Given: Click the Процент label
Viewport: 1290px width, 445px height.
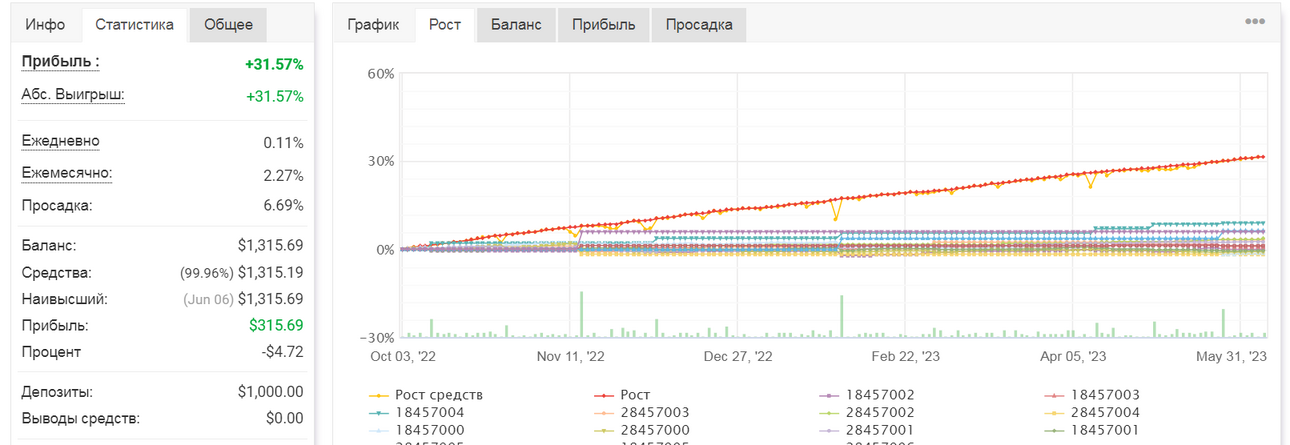Looking at the screenshot, I should (51, 352).
